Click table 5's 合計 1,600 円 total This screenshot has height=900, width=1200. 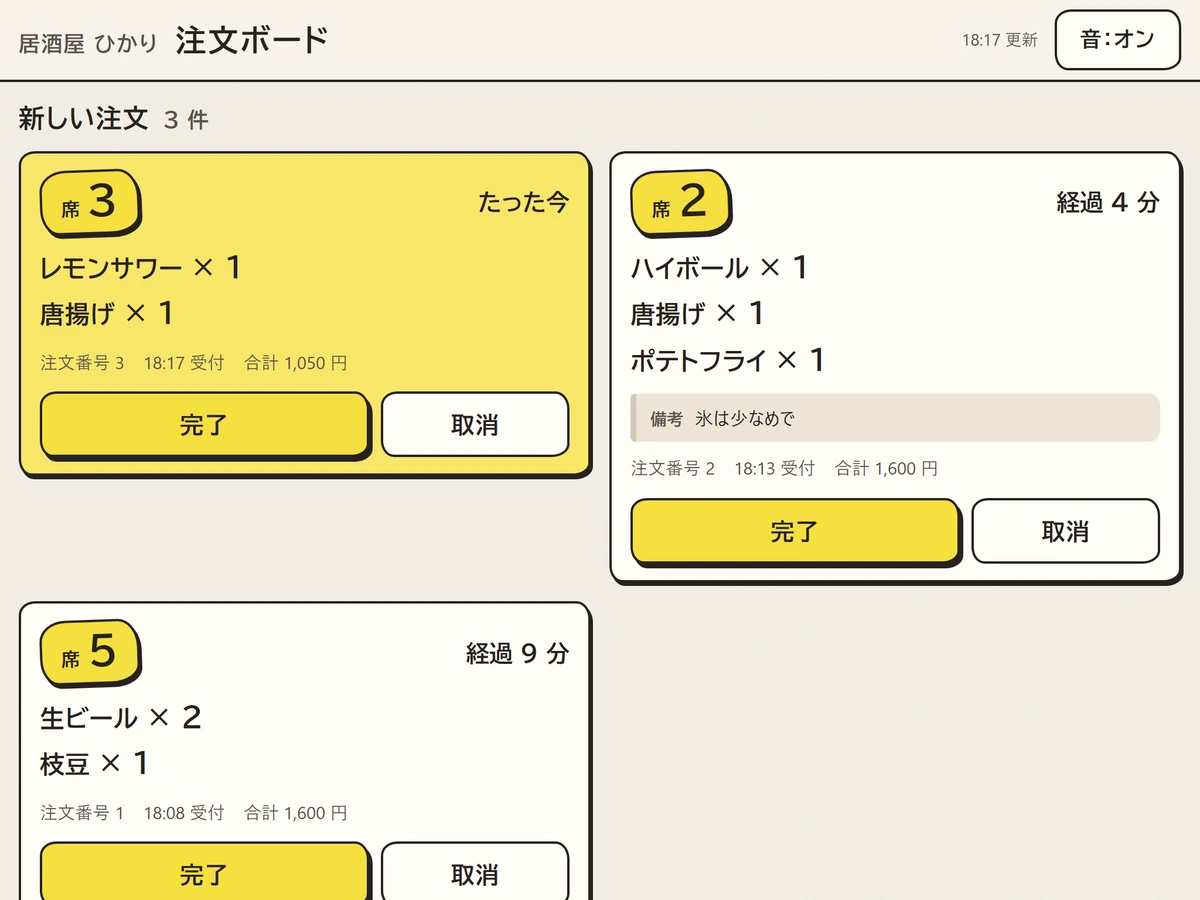click(296, 813)
